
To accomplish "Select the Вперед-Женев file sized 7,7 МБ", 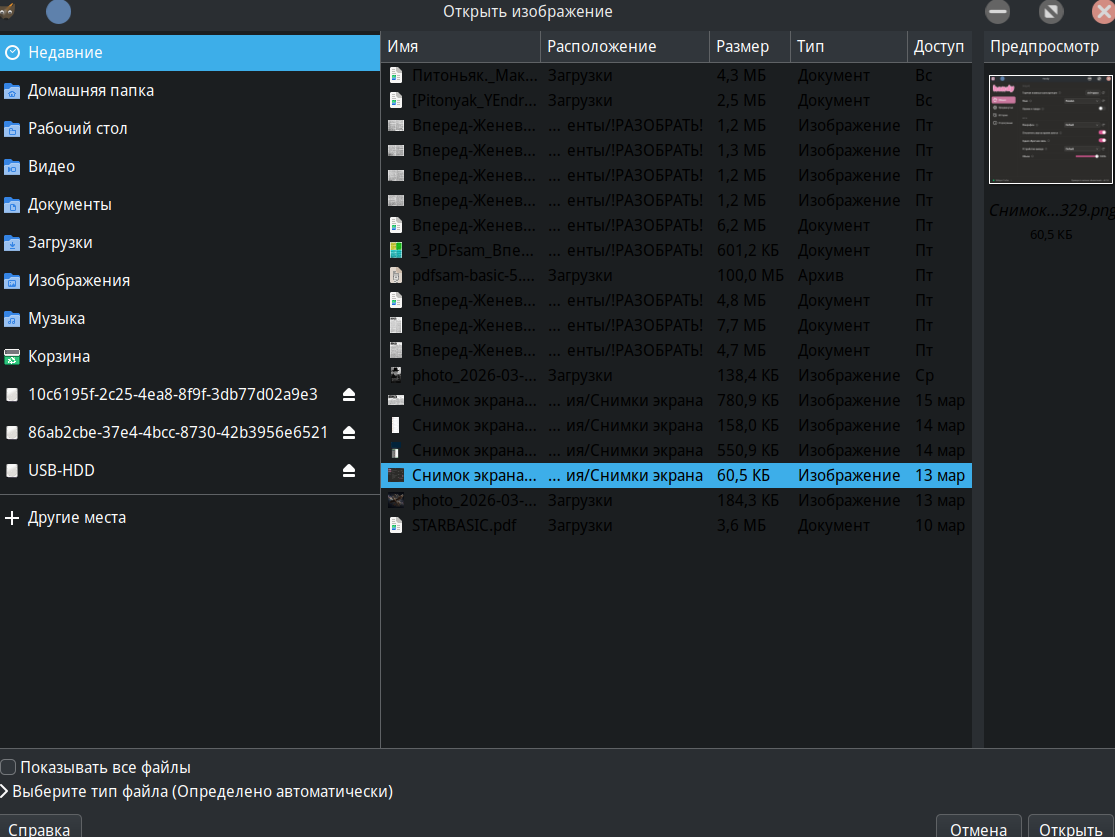I will pyautogui.click(x=676, y=326).
